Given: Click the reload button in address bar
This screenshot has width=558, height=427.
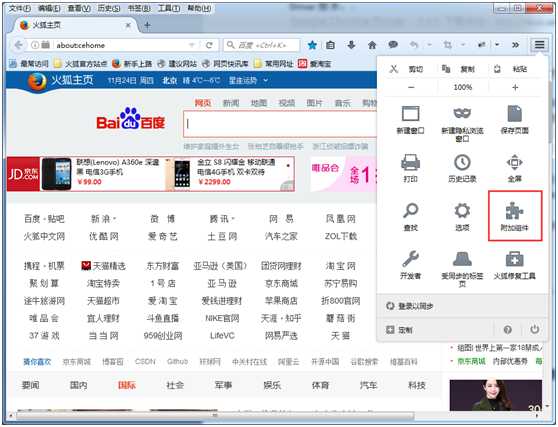Looking at the screenshot, I should coord(209,45).
